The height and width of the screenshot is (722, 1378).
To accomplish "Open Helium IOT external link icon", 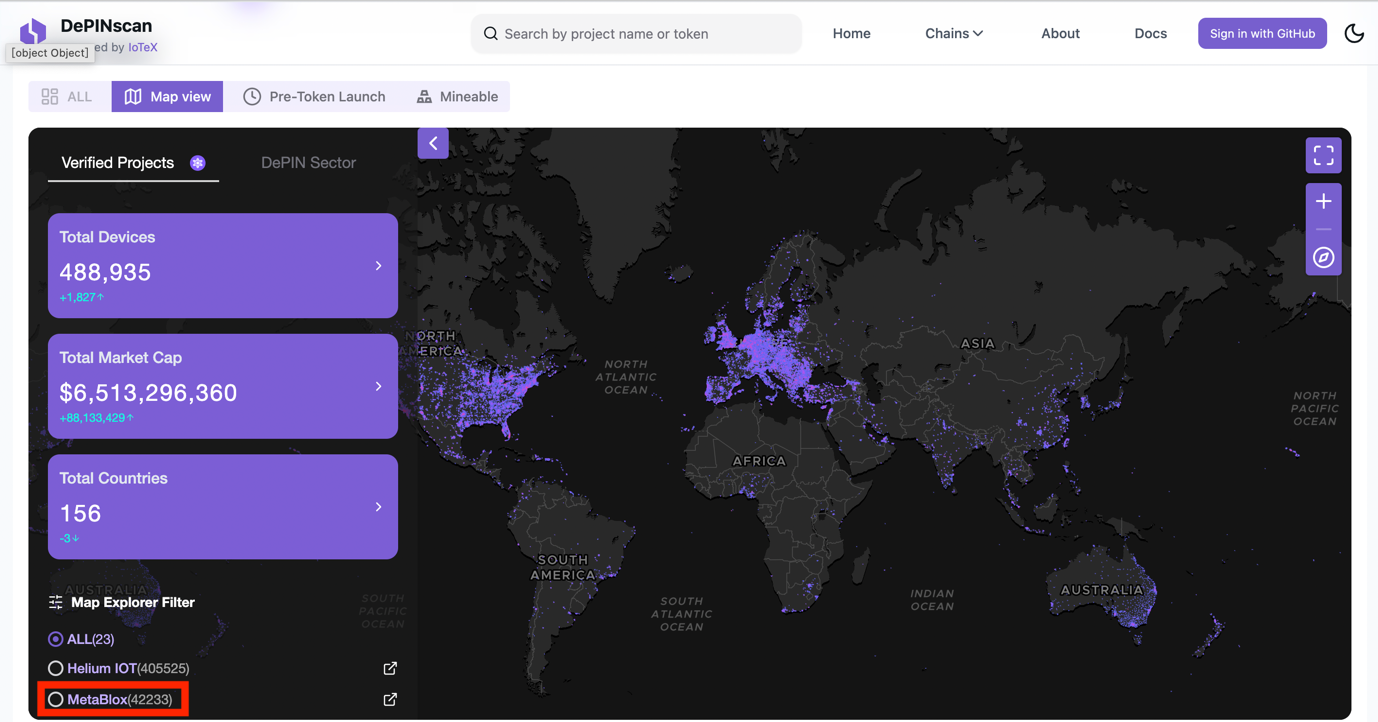I will 390,668.
